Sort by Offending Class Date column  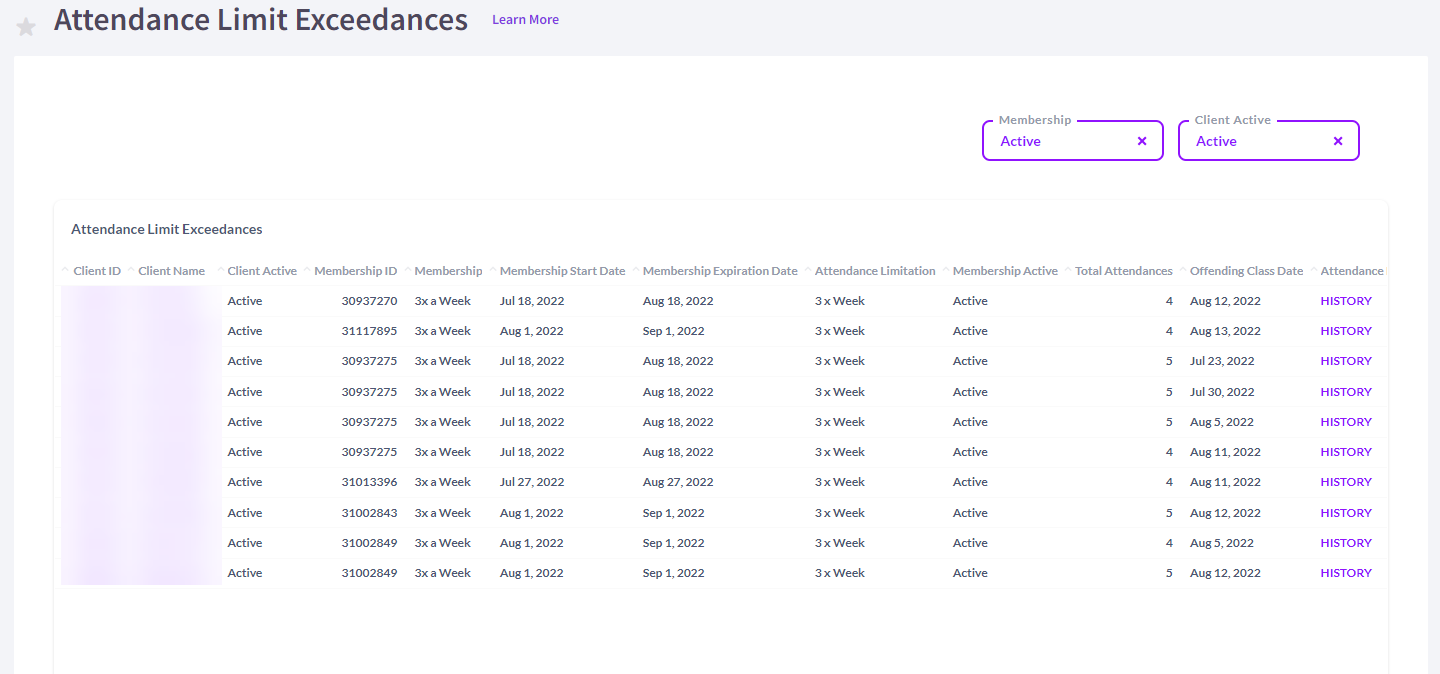point(1246,271)
